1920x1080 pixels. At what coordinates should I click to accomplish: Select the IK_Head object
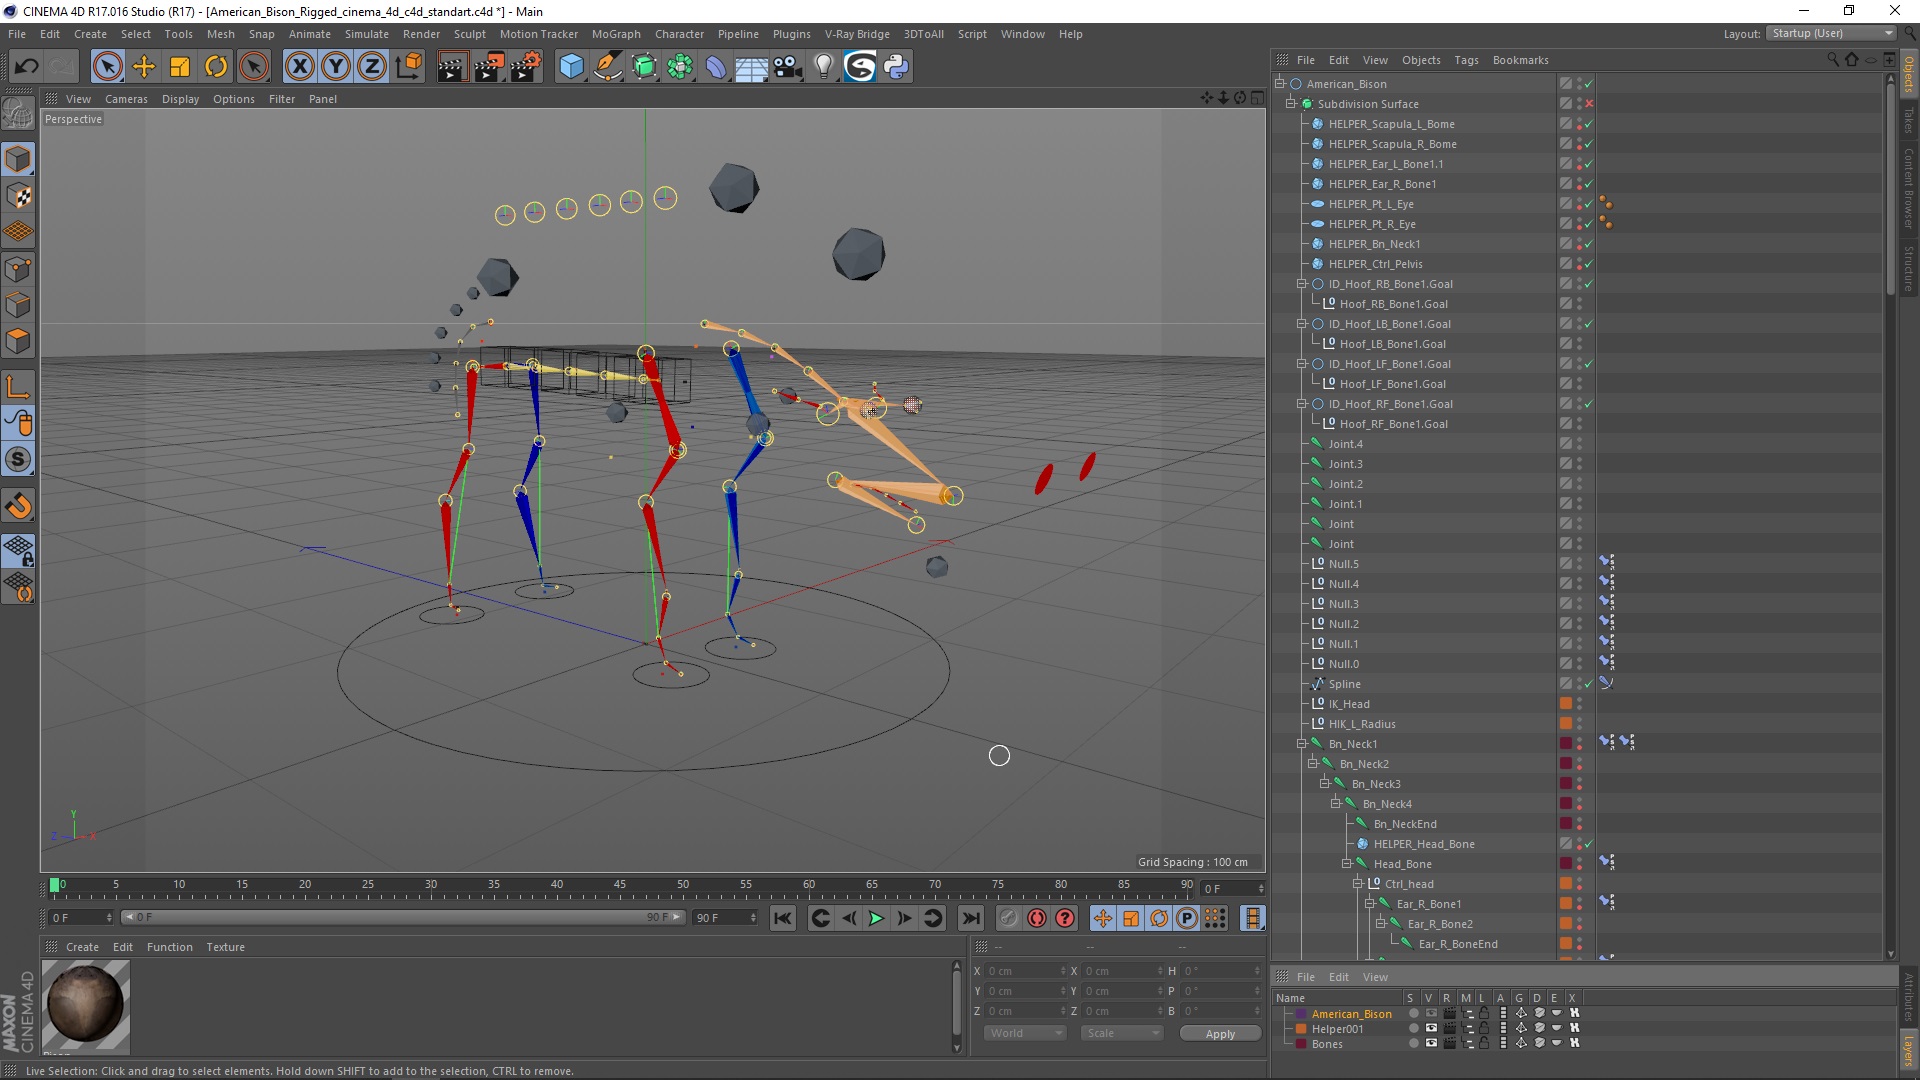click(1349, 704)
